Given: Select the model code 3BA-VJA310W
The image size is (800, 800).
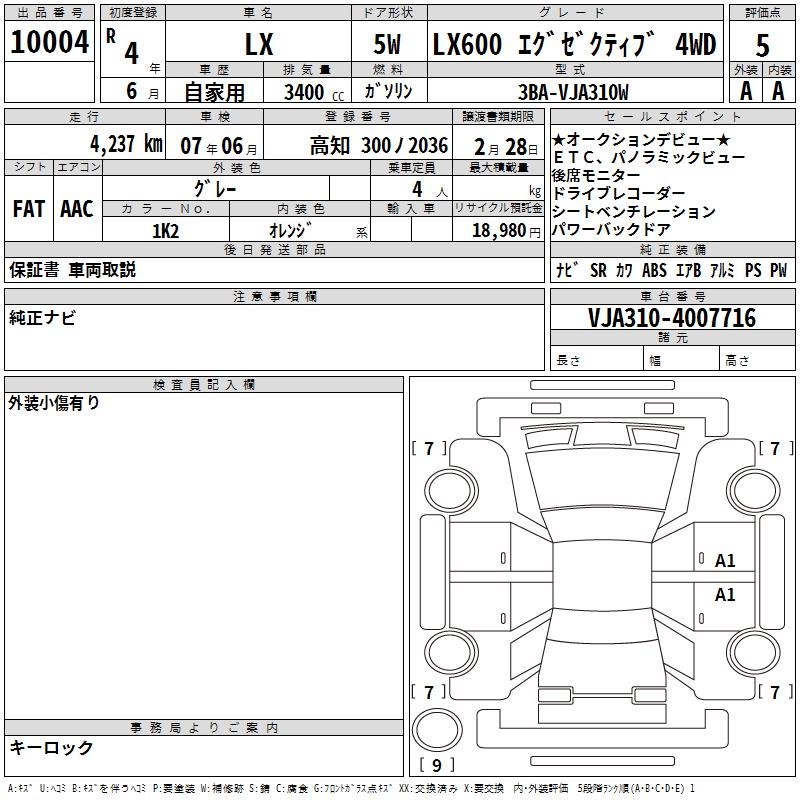Looking at the screenshot, I should point(573,92).
